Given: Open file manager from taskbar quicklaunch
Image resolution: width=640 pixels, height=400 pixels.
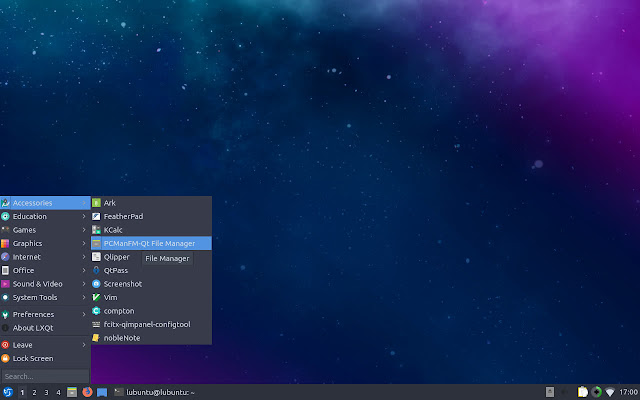Looking at the screenshot, I should (x=72, y=392).
